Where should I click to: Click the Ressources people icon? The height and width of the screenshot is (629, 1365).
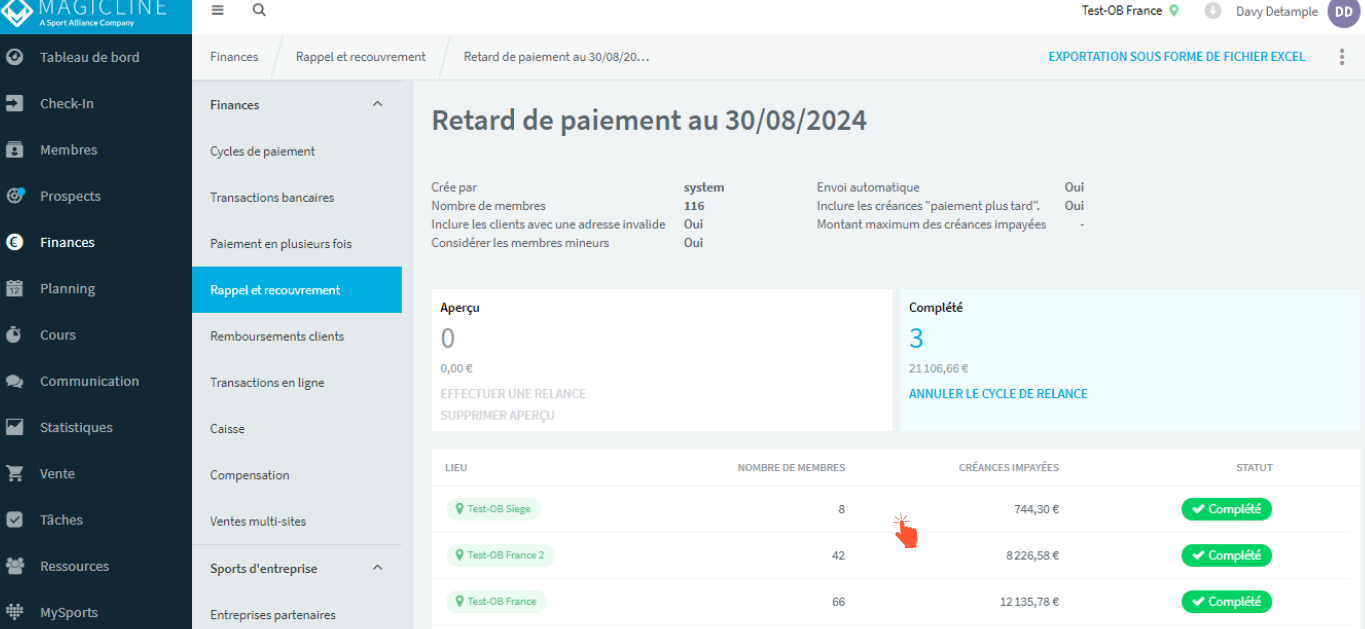coord(15,566)
